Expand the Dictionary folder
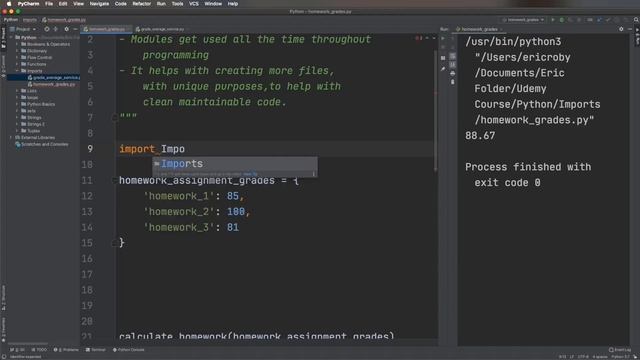This screenshot has width=640, height=360. (17, 51)
